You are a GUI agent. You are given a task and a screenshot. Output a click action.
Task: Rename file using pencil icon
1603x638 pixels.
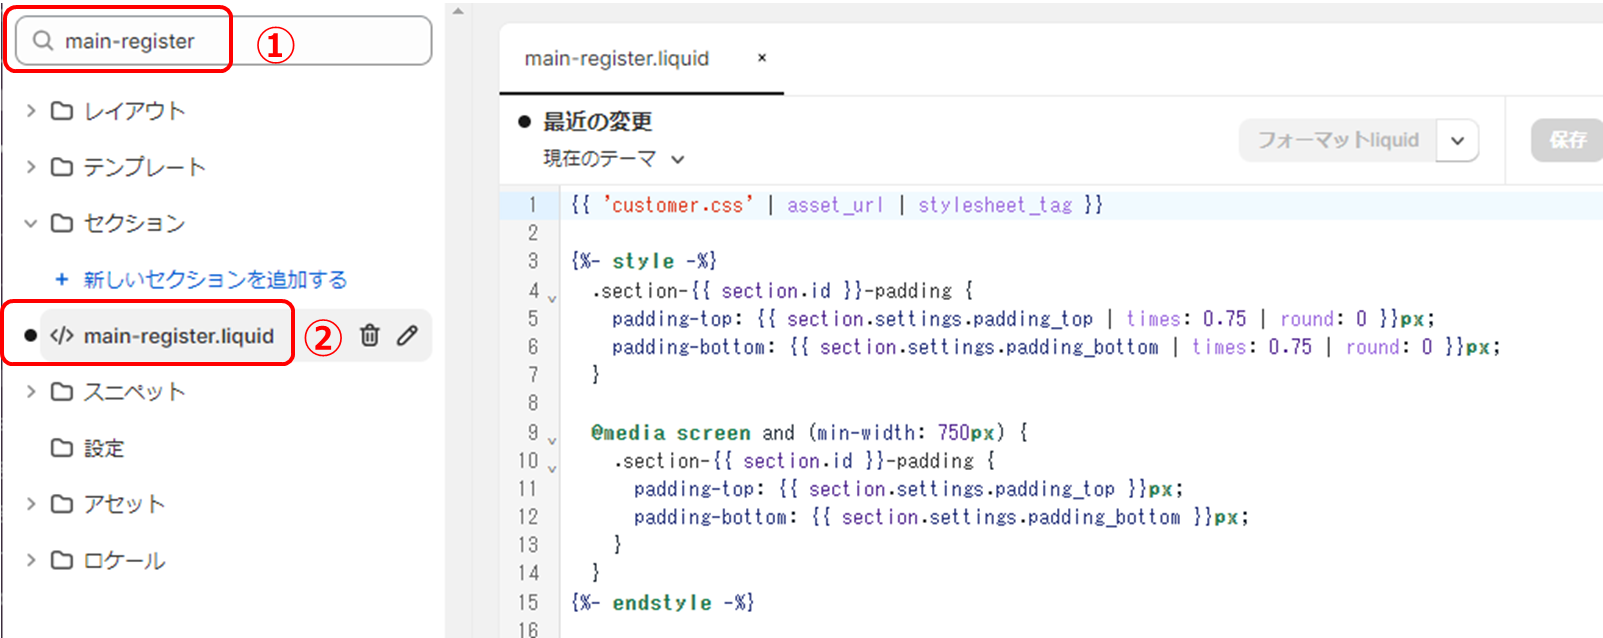(407, 335)
